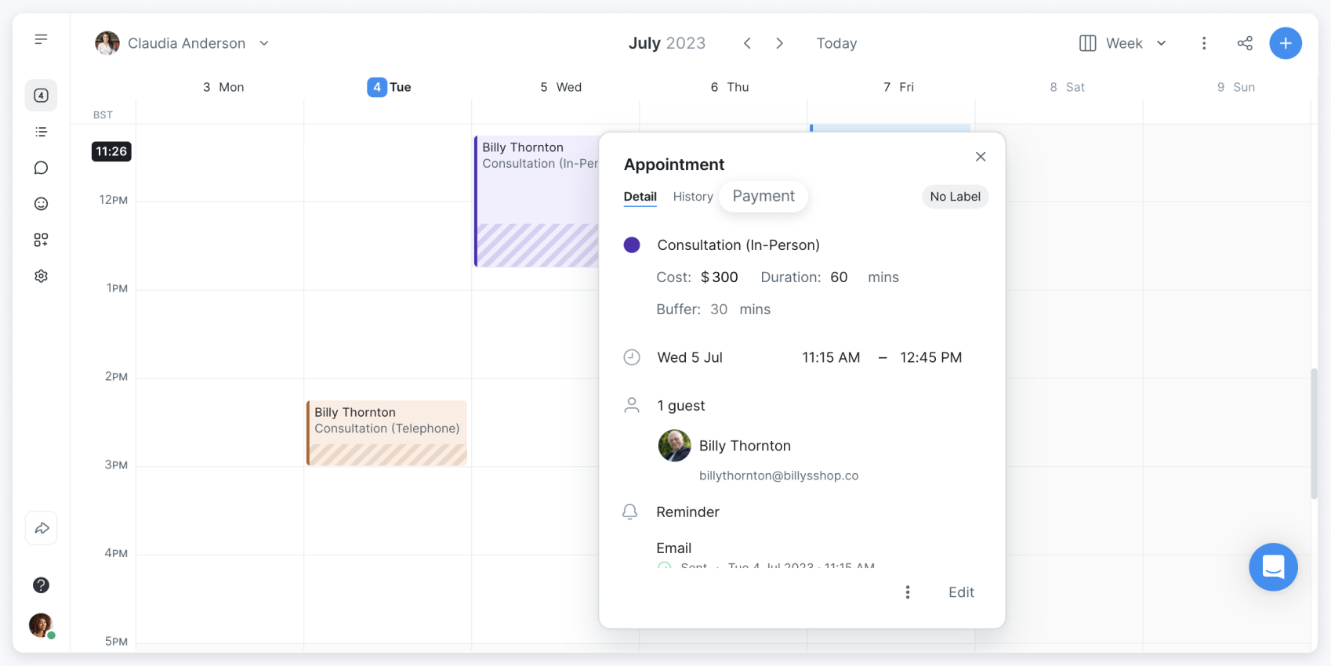This screenshot has width=1331, height=666.
Task: Open the three-dot overflow menu in top bar
Action: [x=1204, y=43]
